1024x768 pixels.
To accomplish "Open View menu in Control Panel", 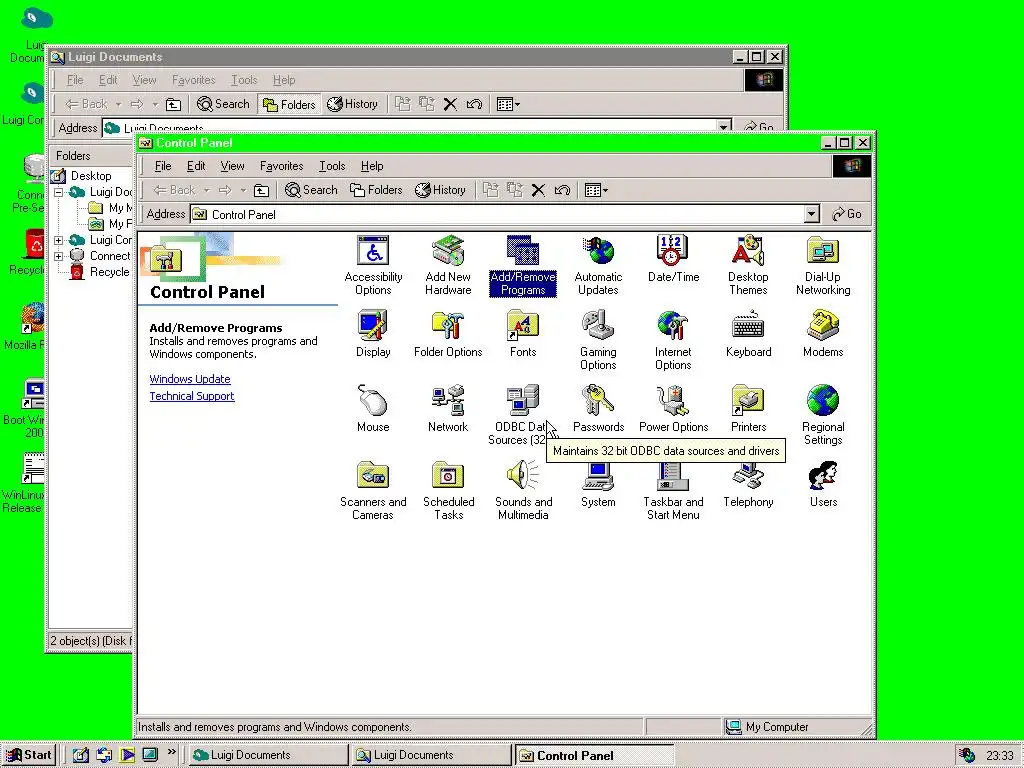I will click(x=232, y=166).
